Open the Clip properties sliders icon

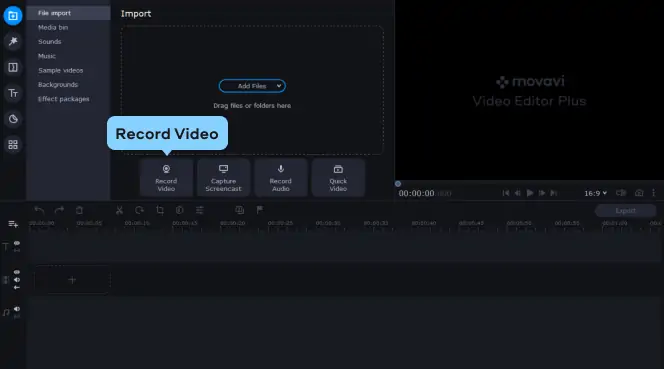pos(199,210)
